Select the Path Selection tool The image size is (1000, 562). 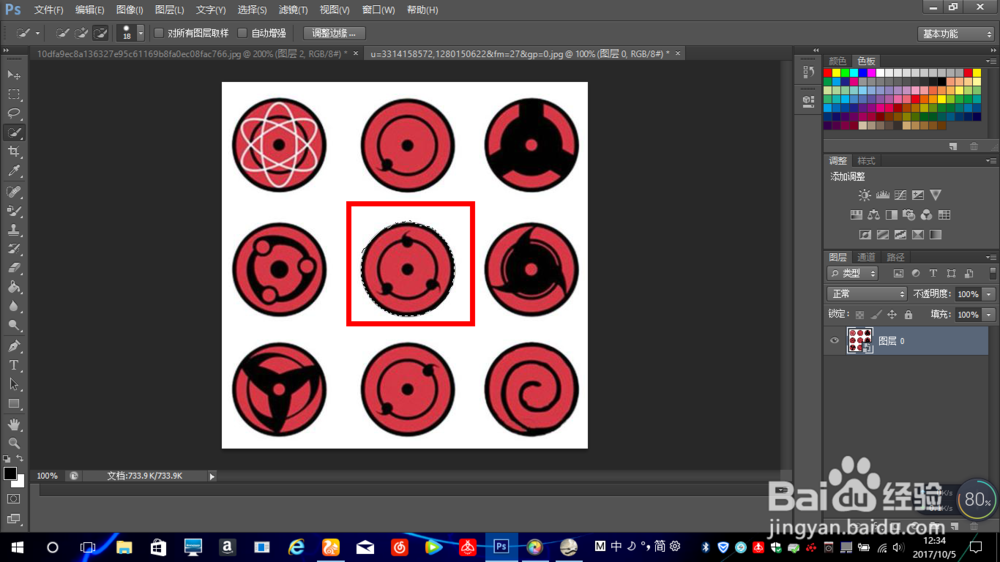pyautogui.click(x=13, y=385)
